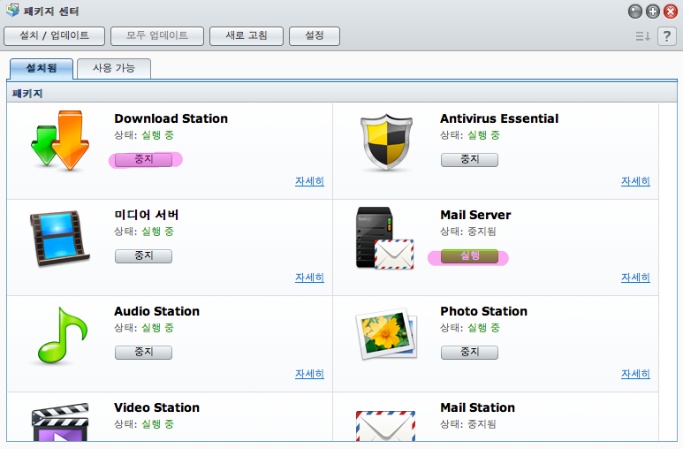Open 자세히 link for Photo Station
This screenshot has width=683, height=449.
[x=636, y=374]
